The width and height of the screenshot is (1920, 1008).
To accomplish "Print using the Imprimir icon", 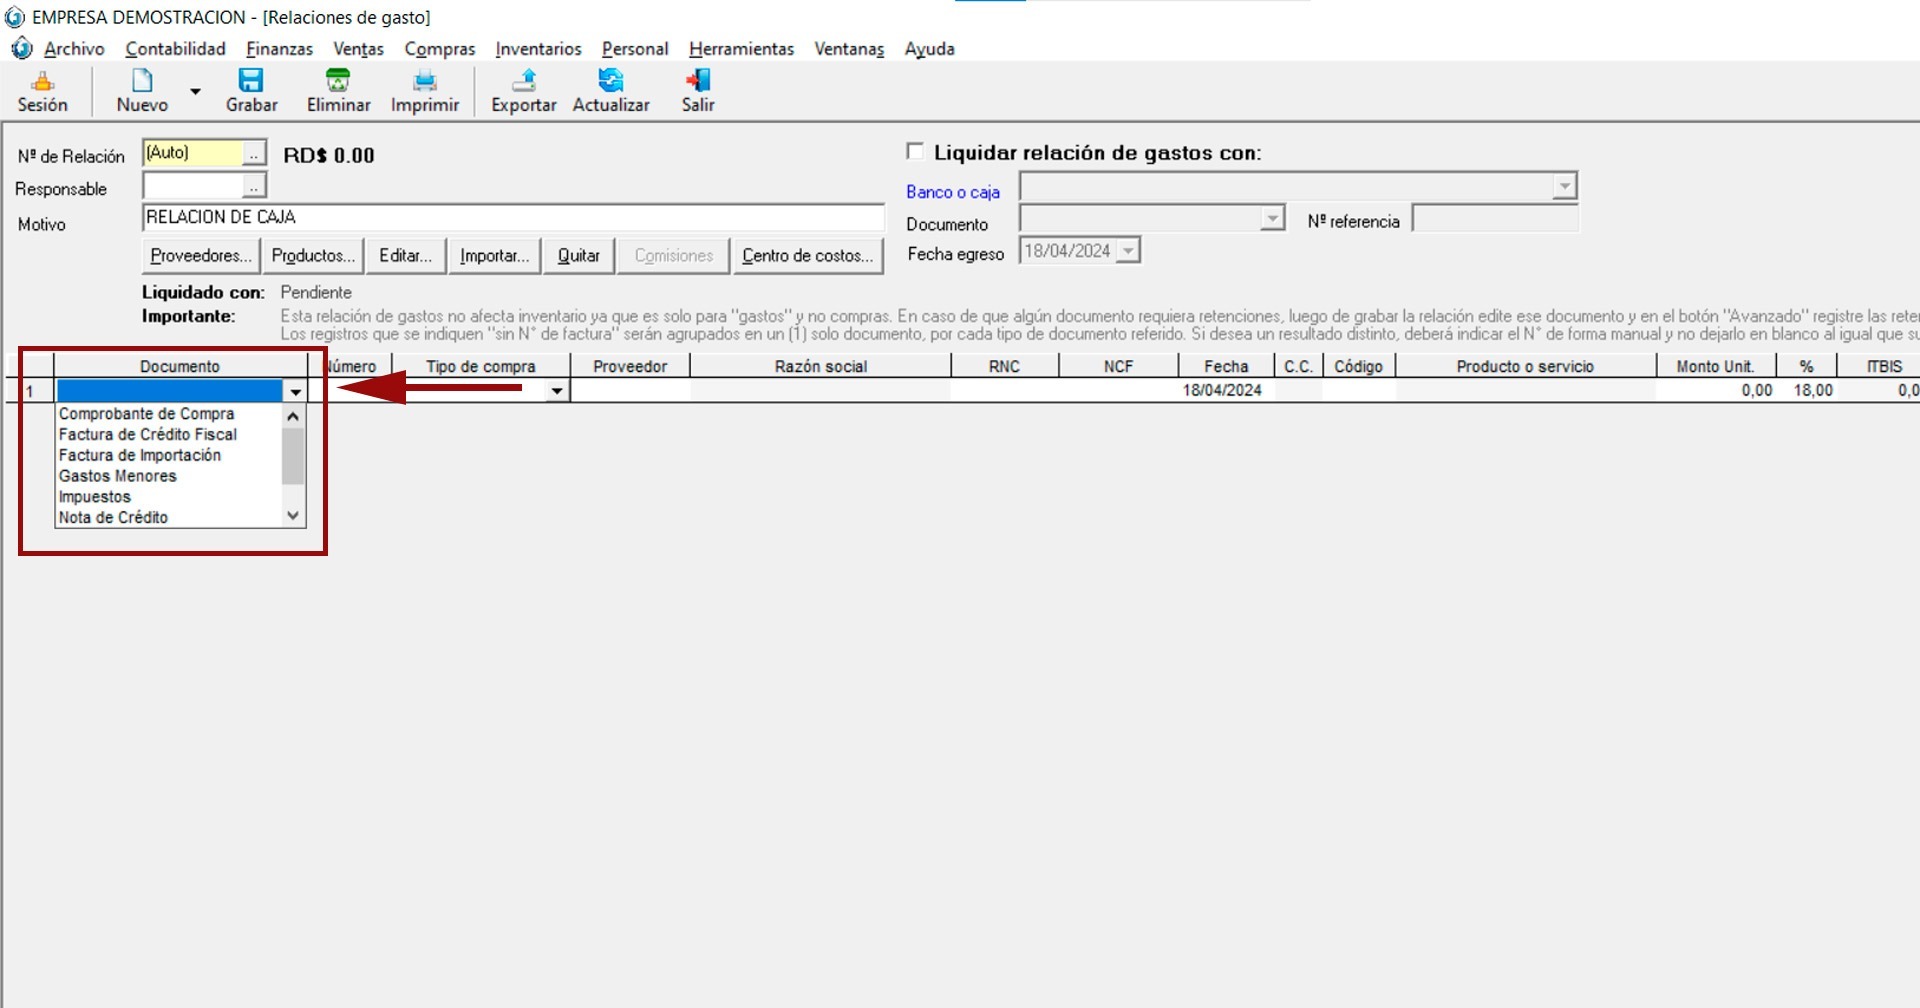I will coord(425,81).
